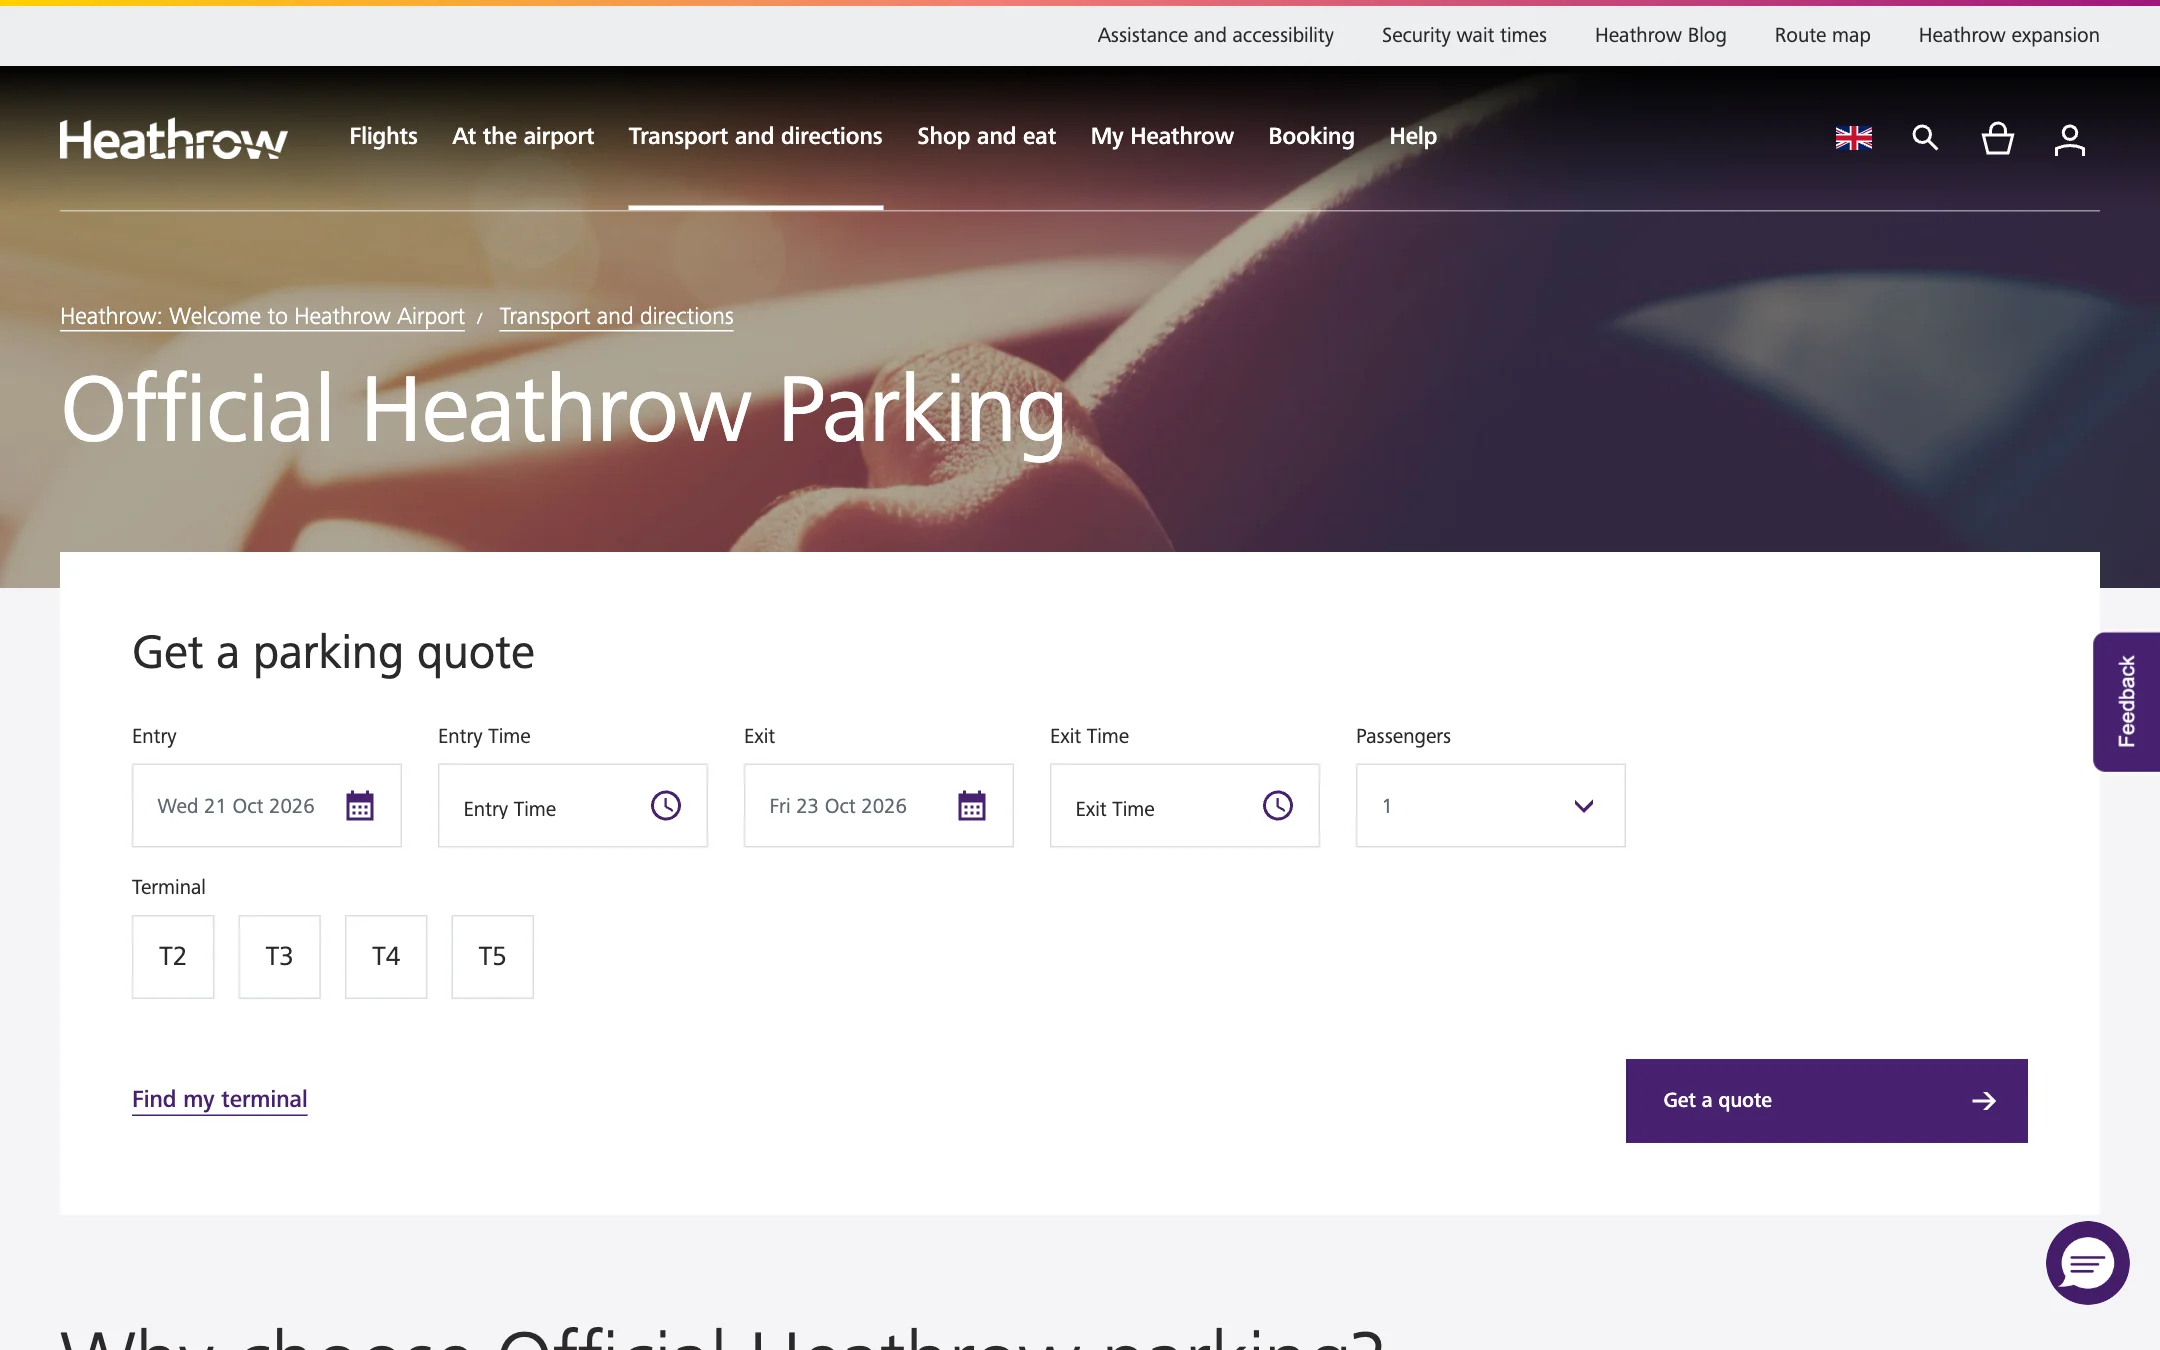This screenshot has height=1350, width=2160.
Task: Open the Entry date calendar icon
Action: tap(360, 806)
